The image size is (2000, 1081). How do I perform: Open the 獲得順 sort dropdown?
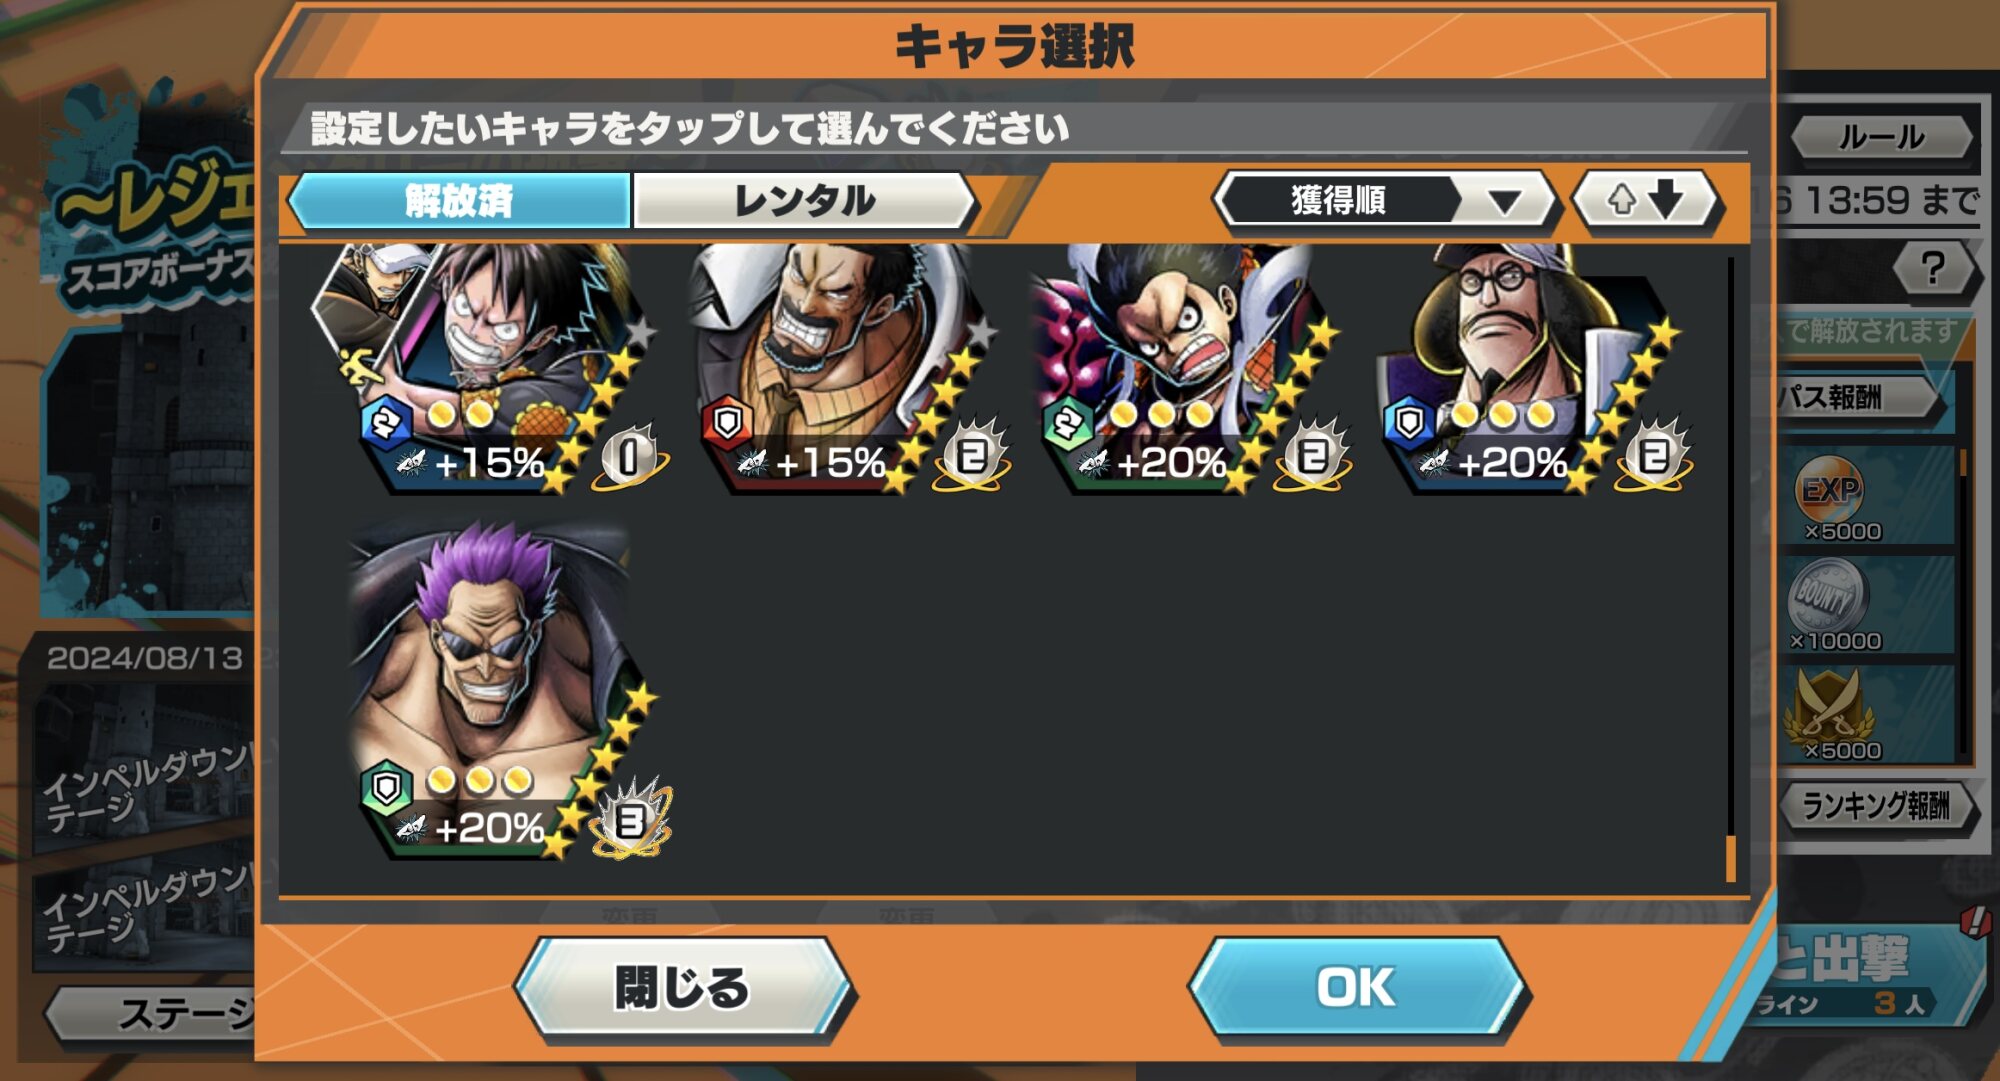pyautogui.click(x=1384, y=200)
